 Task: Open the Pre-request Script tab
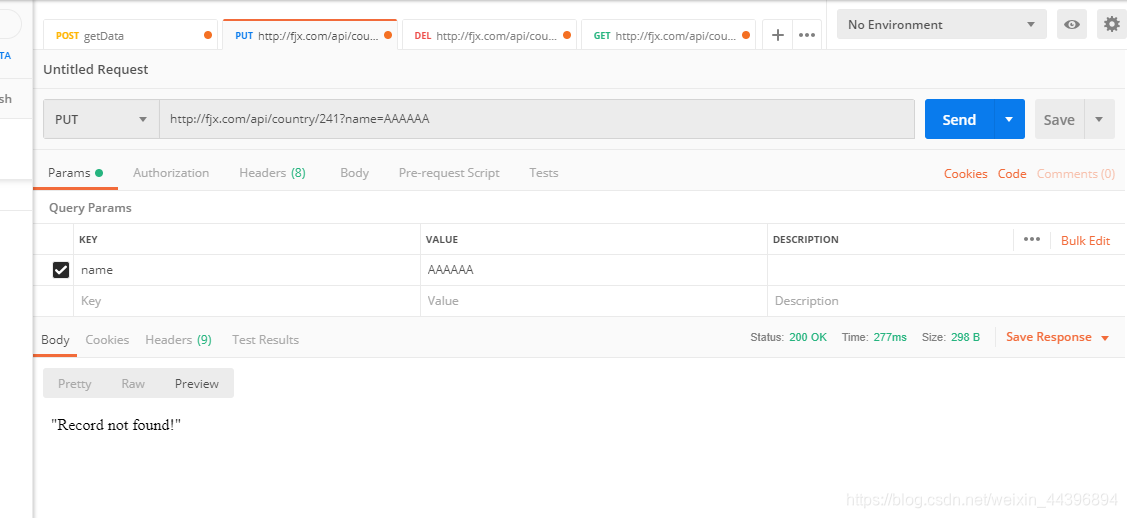click(x=449, y=172)
